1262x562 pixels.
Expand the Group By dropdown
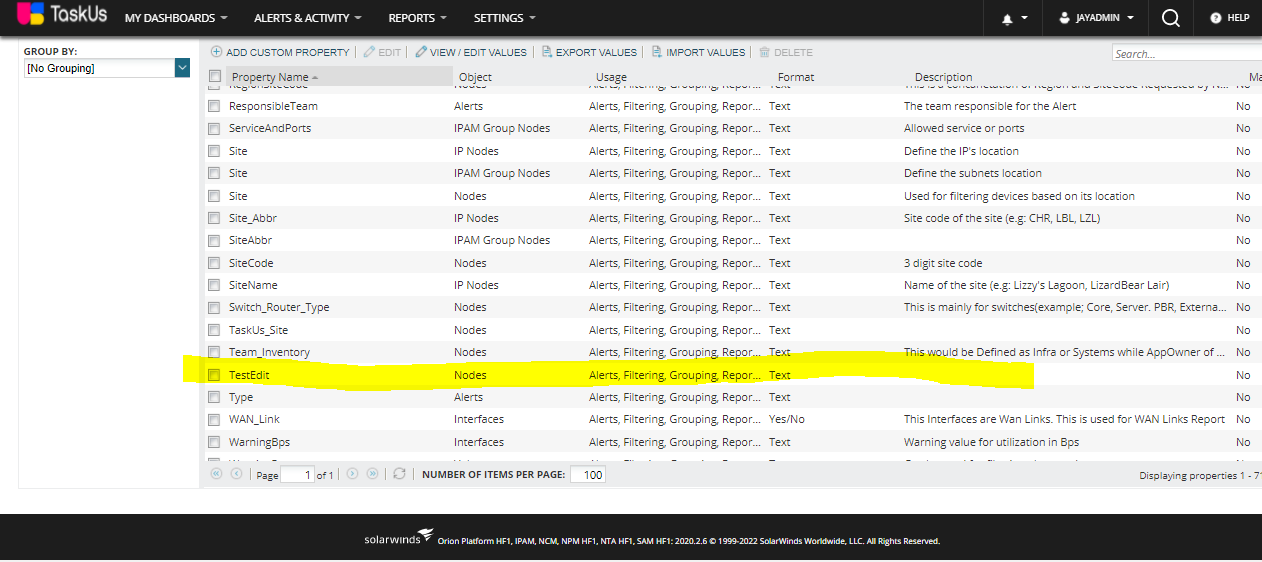pyautogui.click(x=182, y=68)
